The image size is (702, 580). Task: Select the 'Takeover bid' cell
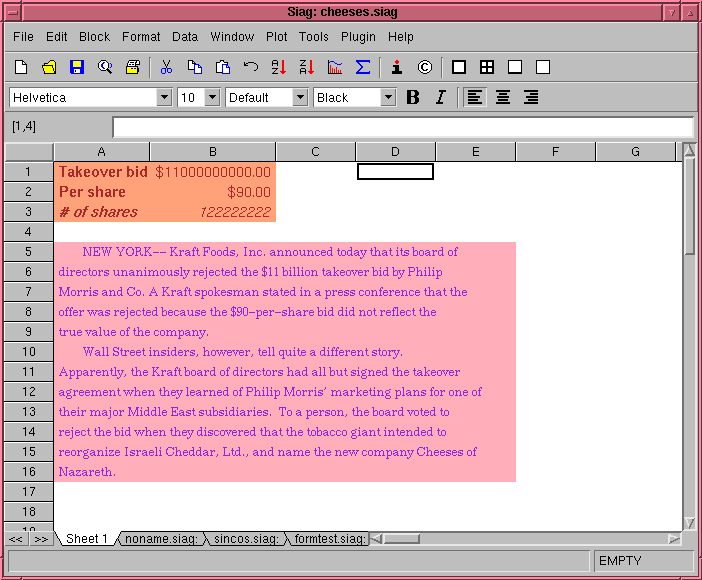102,172
